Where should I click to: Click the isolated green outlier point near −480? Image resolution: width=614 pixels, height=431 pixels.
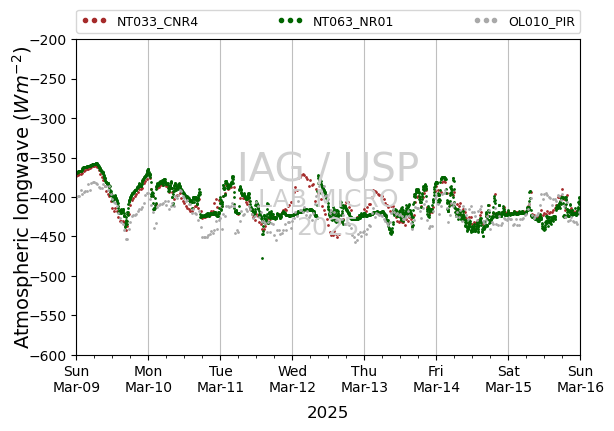pyautogui.click(x=262, y=258)
